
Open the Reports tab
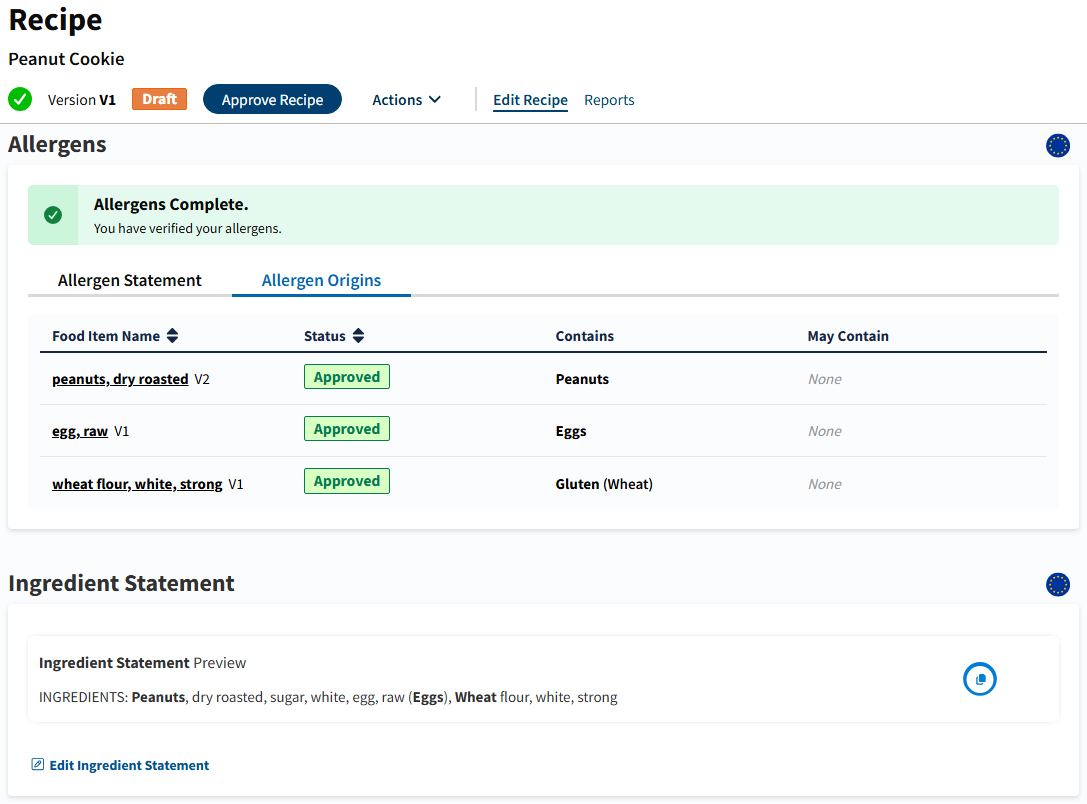[609, 100]
